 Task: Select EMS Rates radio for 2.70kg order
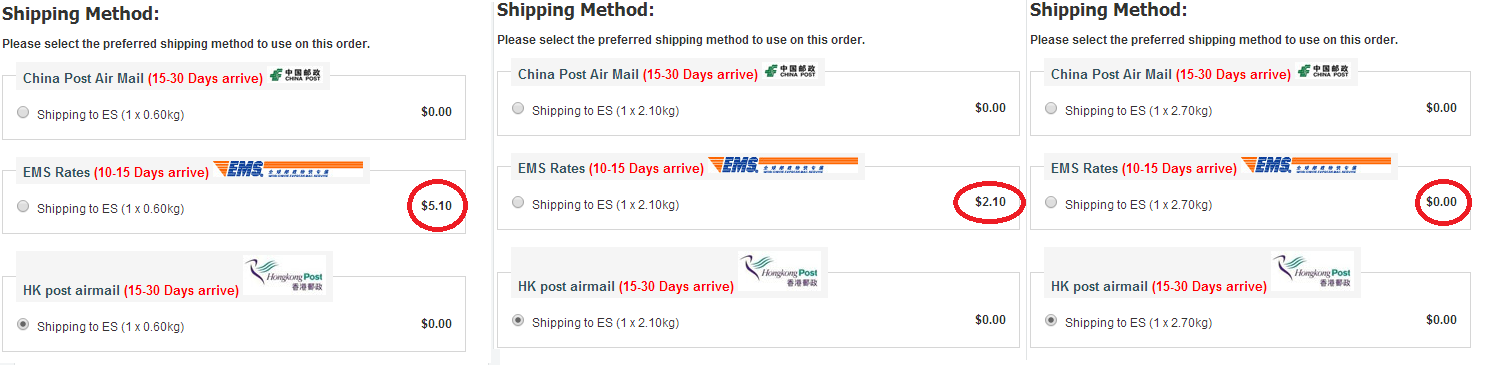[1051, 202]
